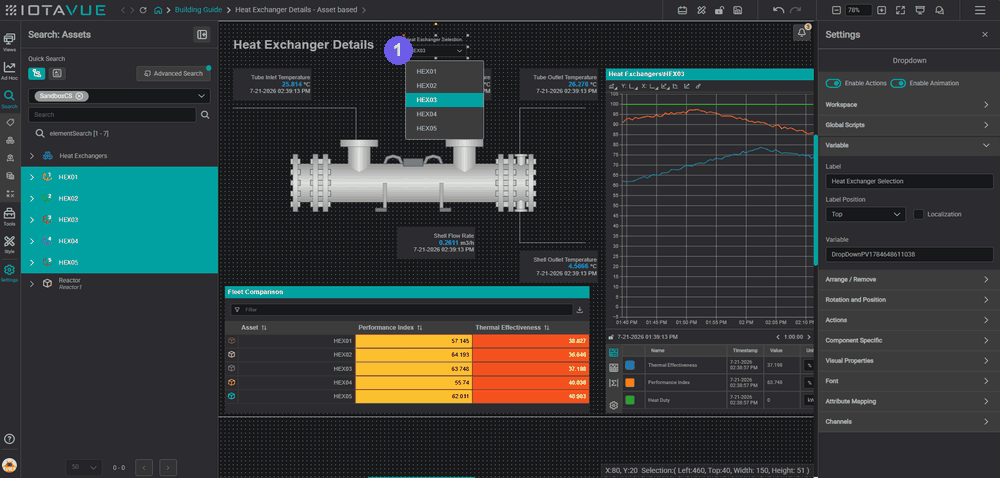Expand the Heat Exchangers tree node

pyautogui.click(x=32, y=156)
